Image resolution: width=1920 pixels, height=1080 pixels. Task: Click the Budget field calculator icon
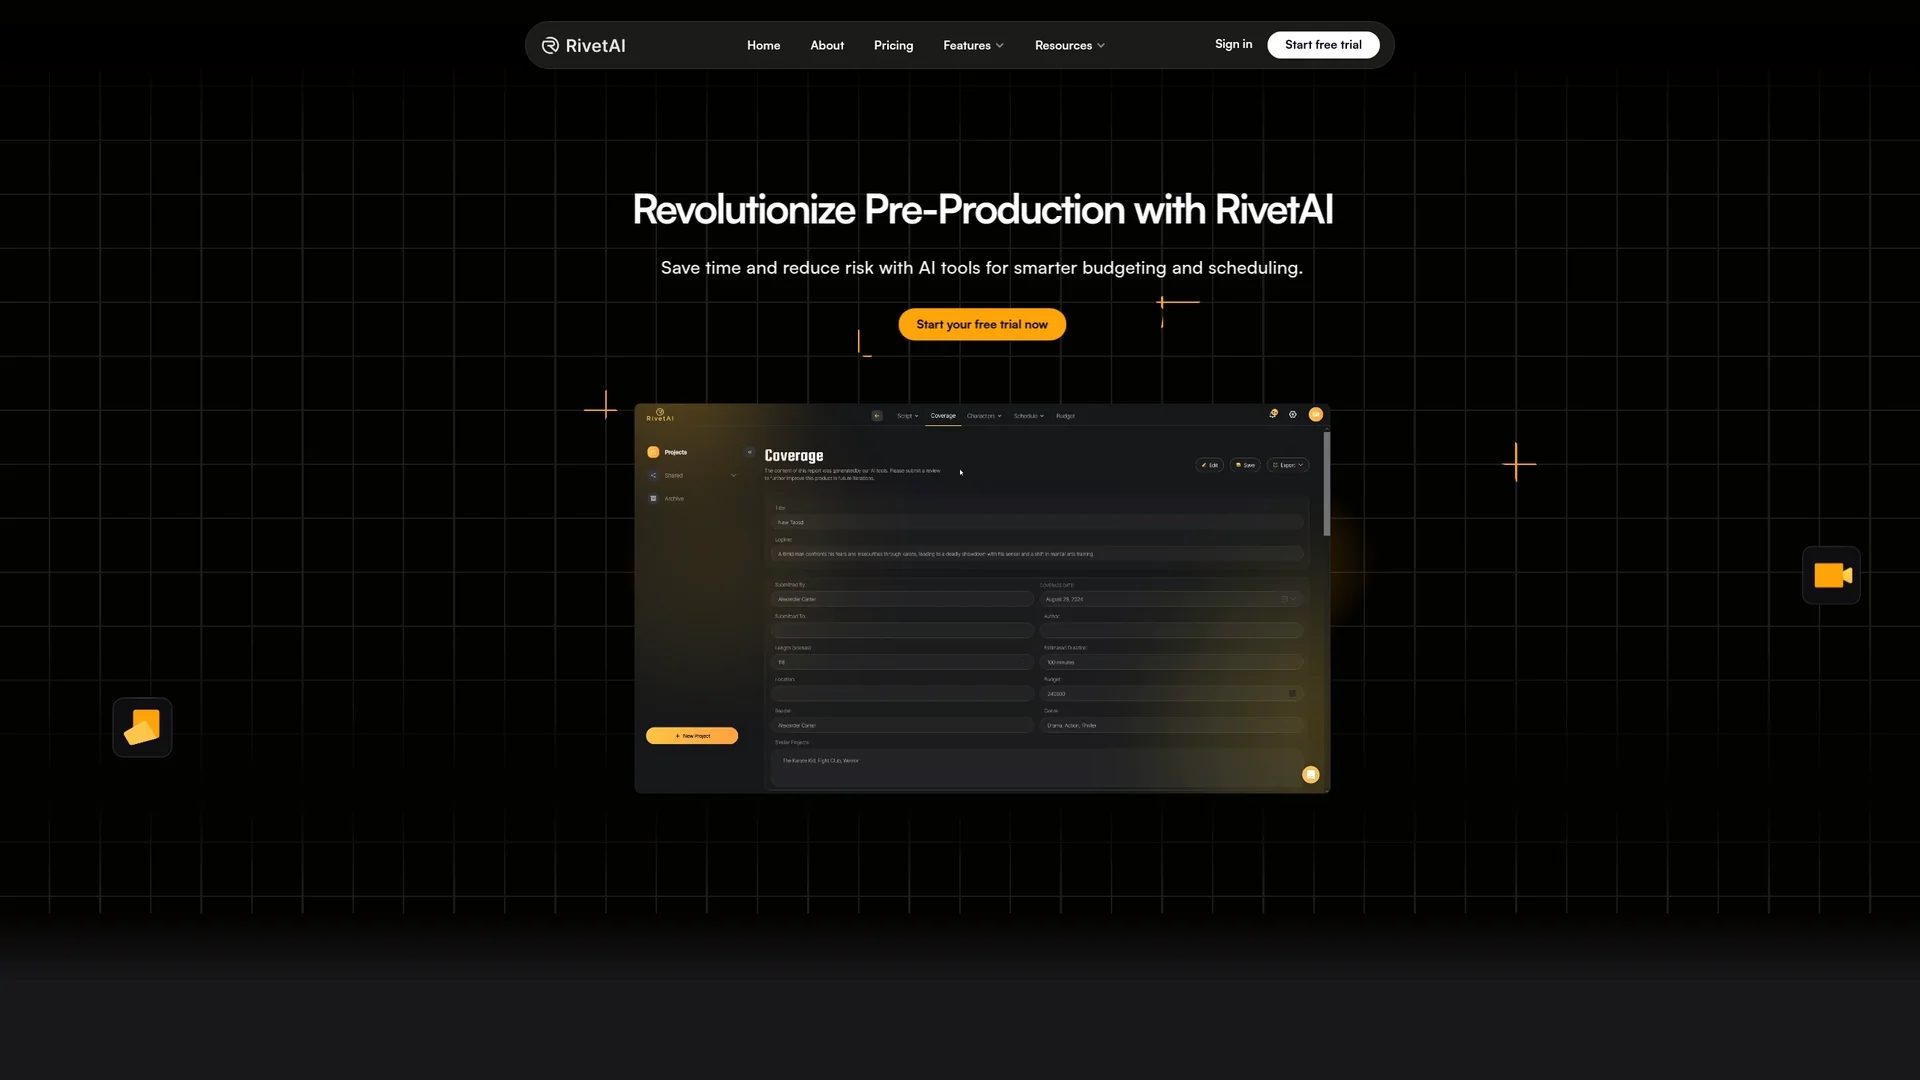coord(1292,693)
